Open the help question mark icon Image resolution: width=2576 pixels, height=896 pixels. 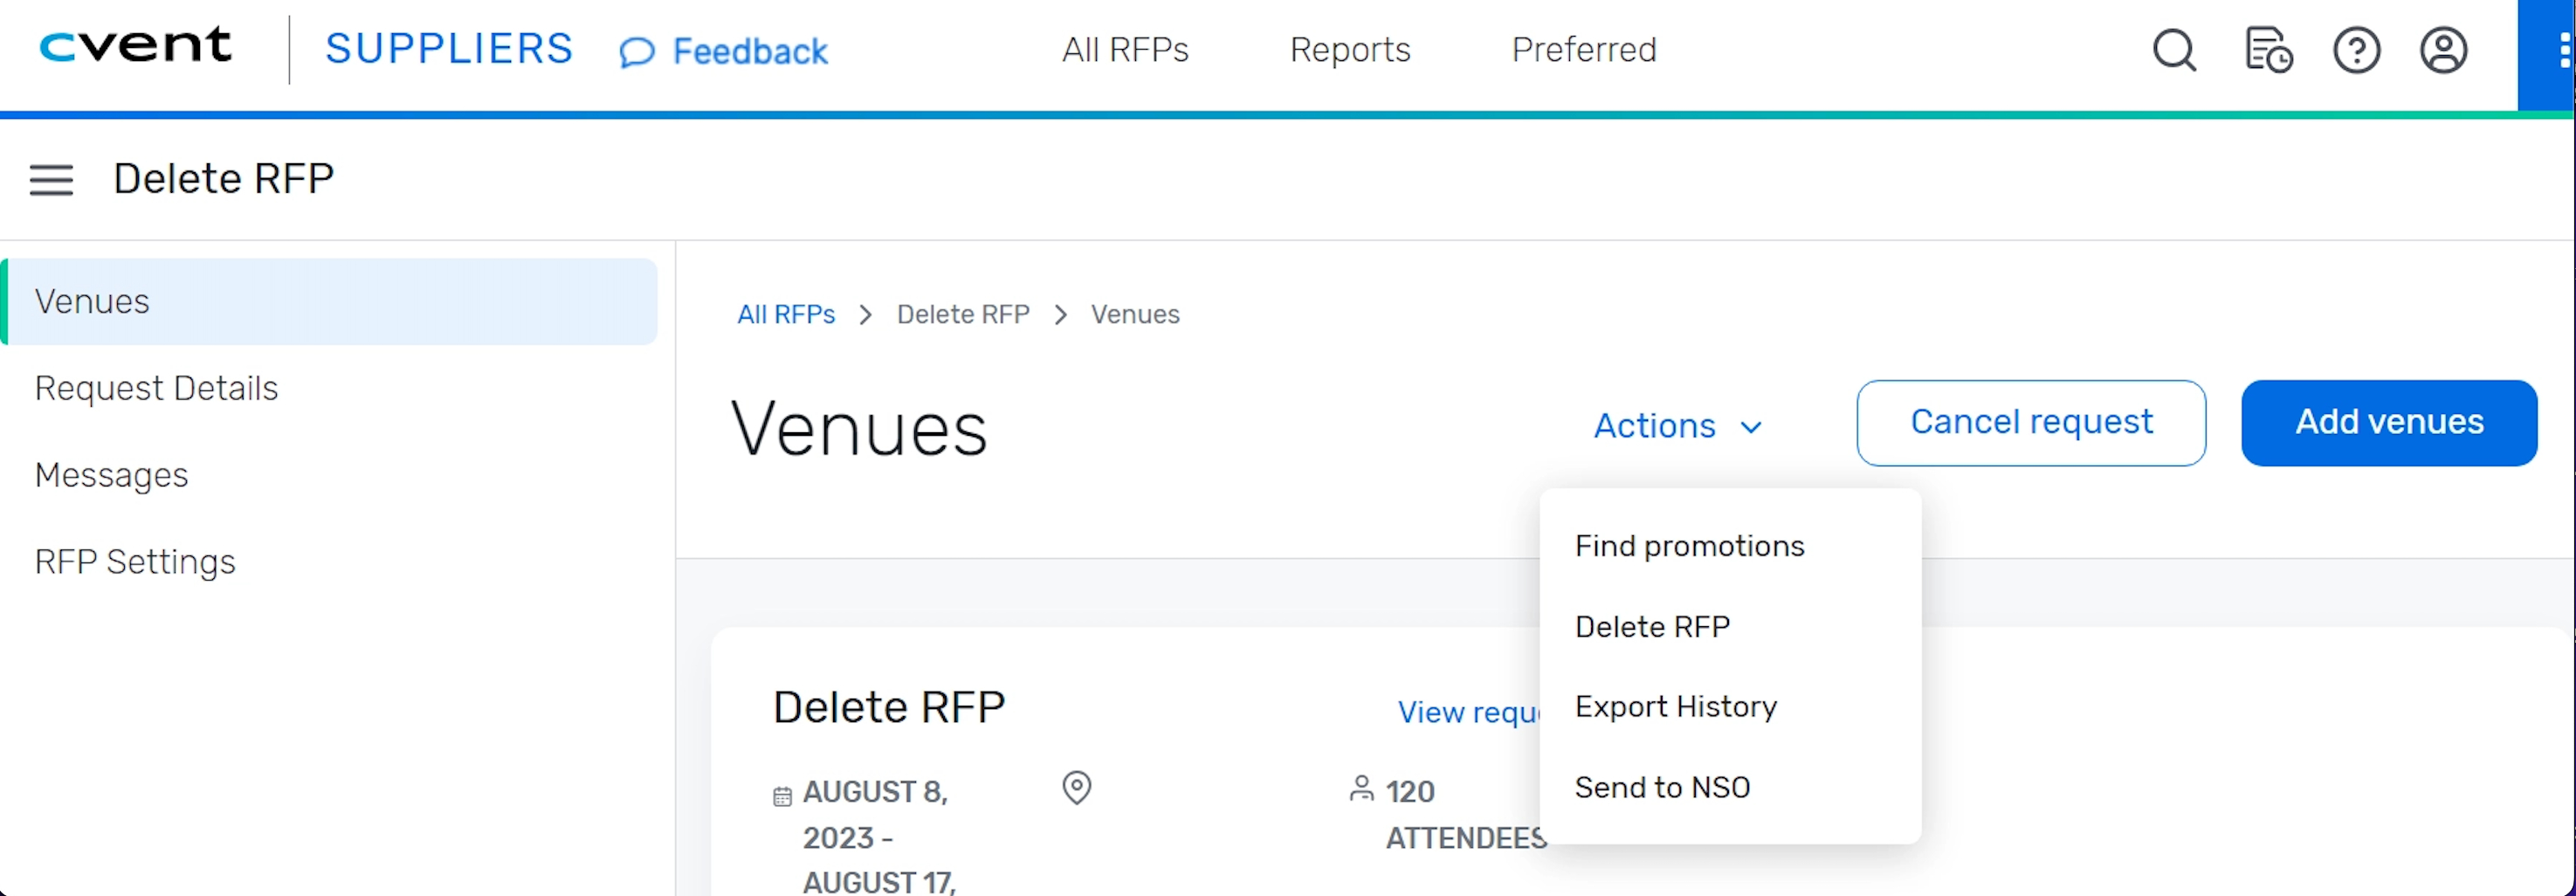(x=2356, y=50)
